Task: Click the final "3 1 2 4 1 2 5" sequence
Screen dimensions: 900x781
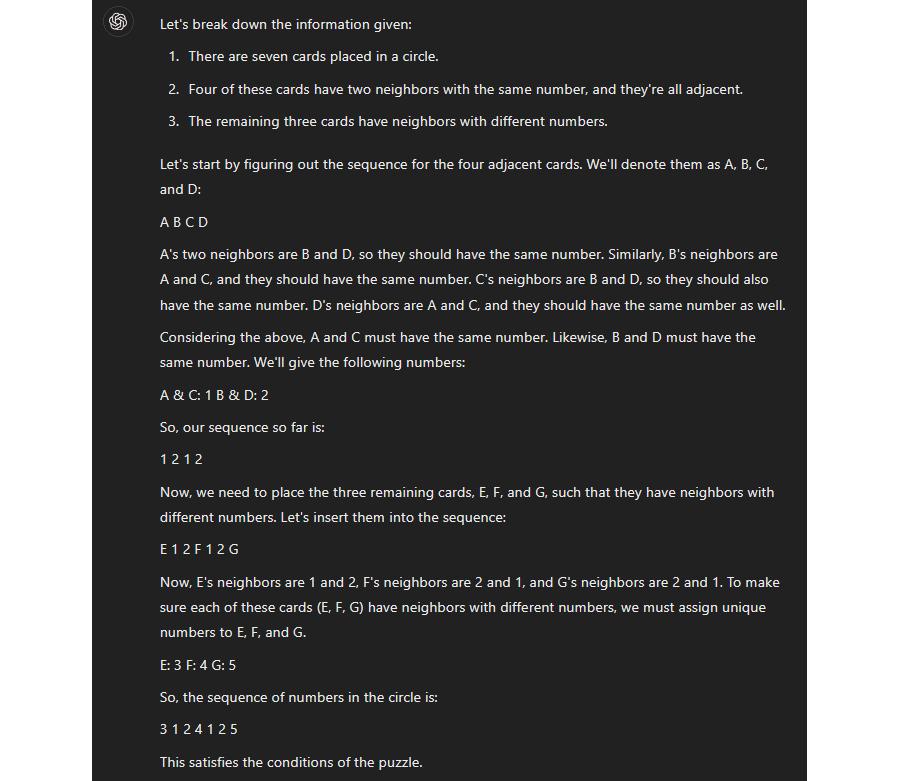Action: click(x=199, y=730)
